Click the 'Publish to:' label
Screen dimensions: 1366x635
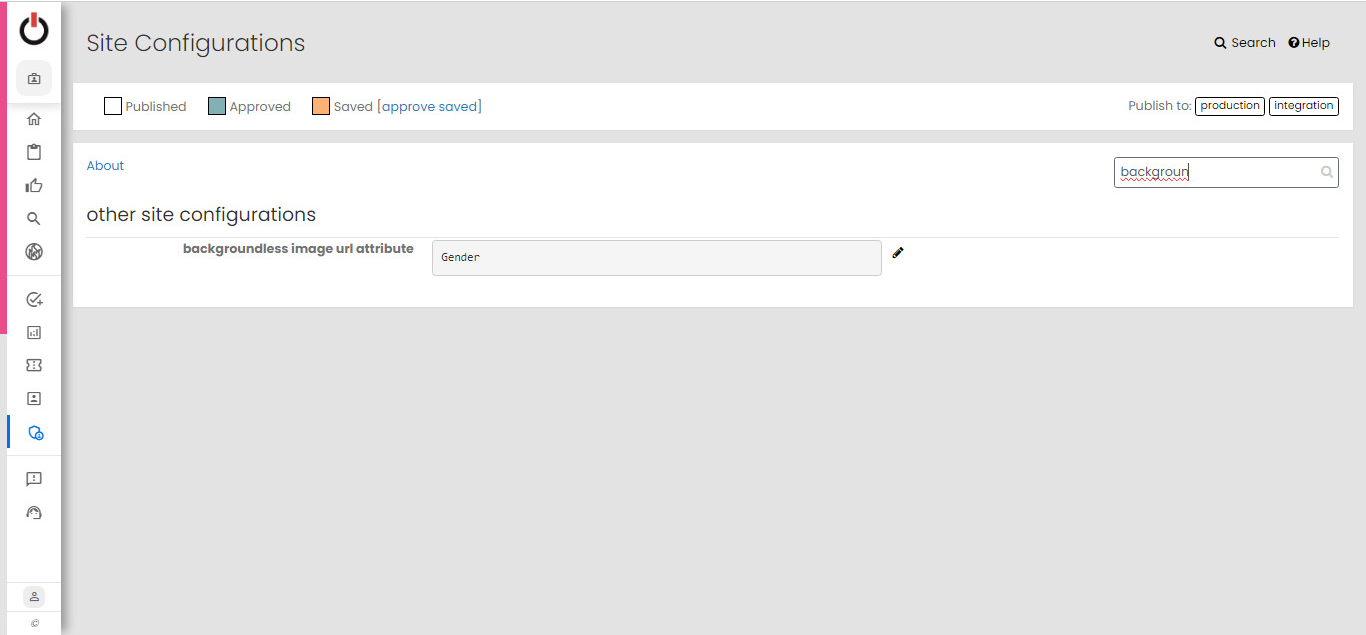(x=1160, y=106)
